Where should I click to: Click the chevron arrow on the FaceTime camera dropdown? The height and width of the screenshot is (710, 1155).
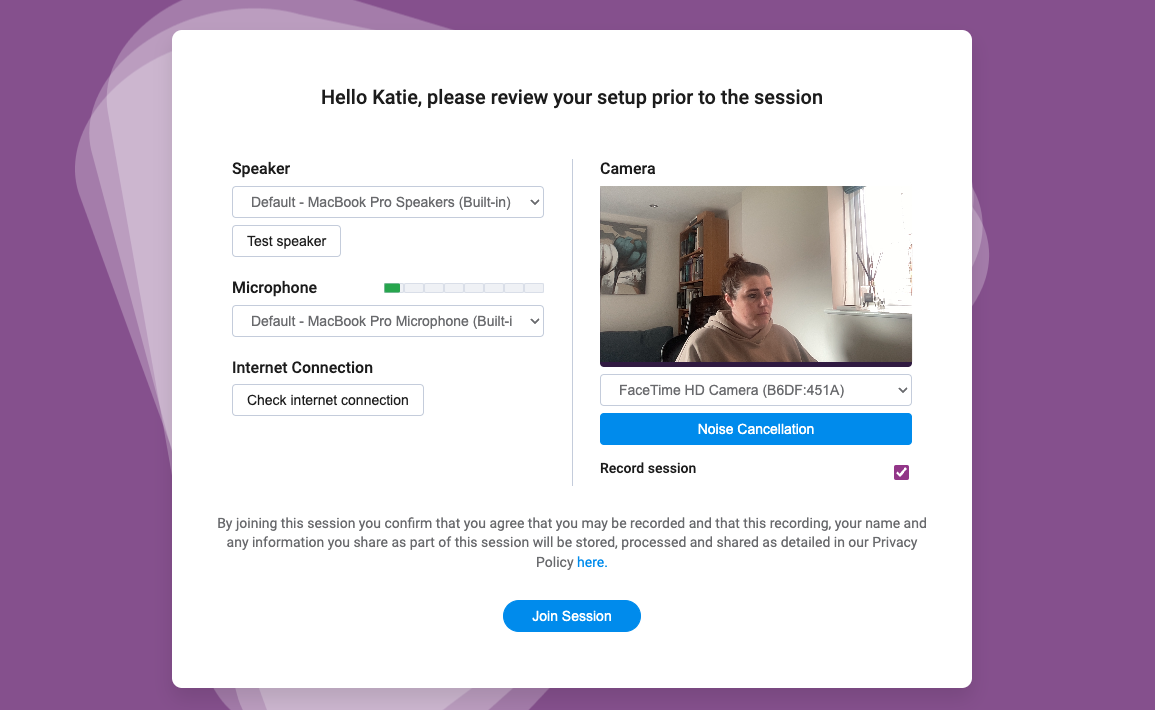click(902, 390)
